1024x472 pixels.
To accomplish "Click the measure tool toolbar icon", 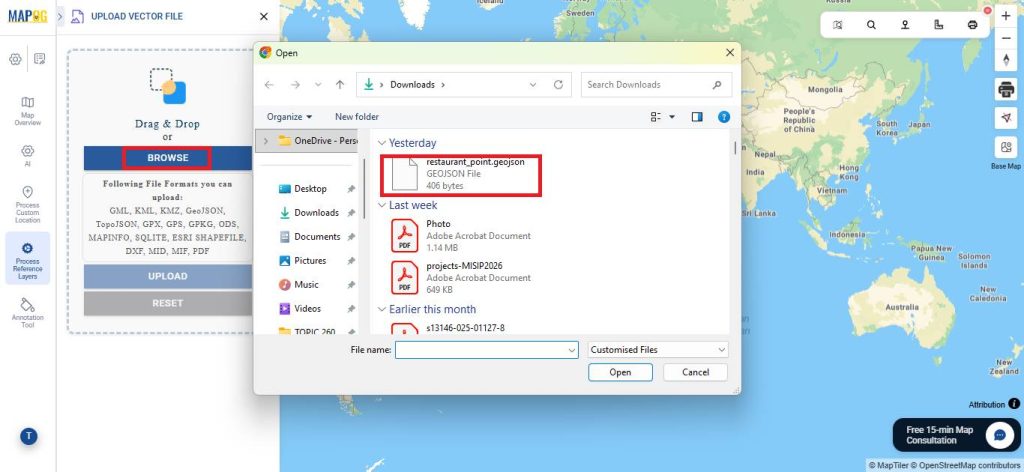I will coord(938,25).
